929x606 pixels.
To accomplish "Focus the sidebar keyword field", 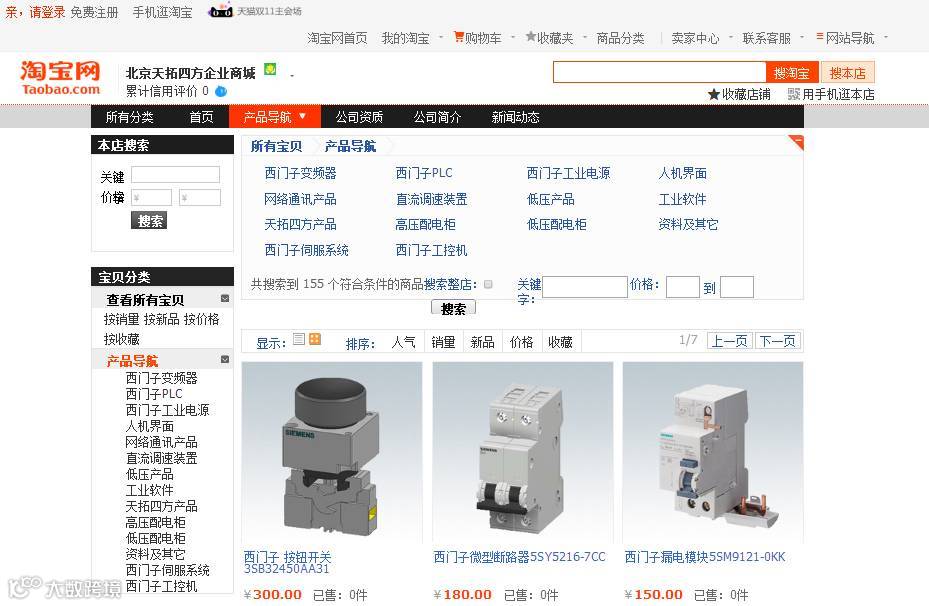I will pos(175,175).
